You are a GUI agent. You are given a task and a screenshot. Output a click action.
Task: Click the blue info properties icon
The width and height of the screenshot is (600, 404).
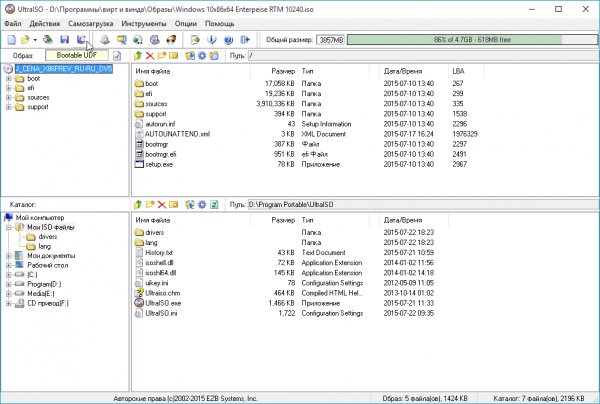point(212,40)
